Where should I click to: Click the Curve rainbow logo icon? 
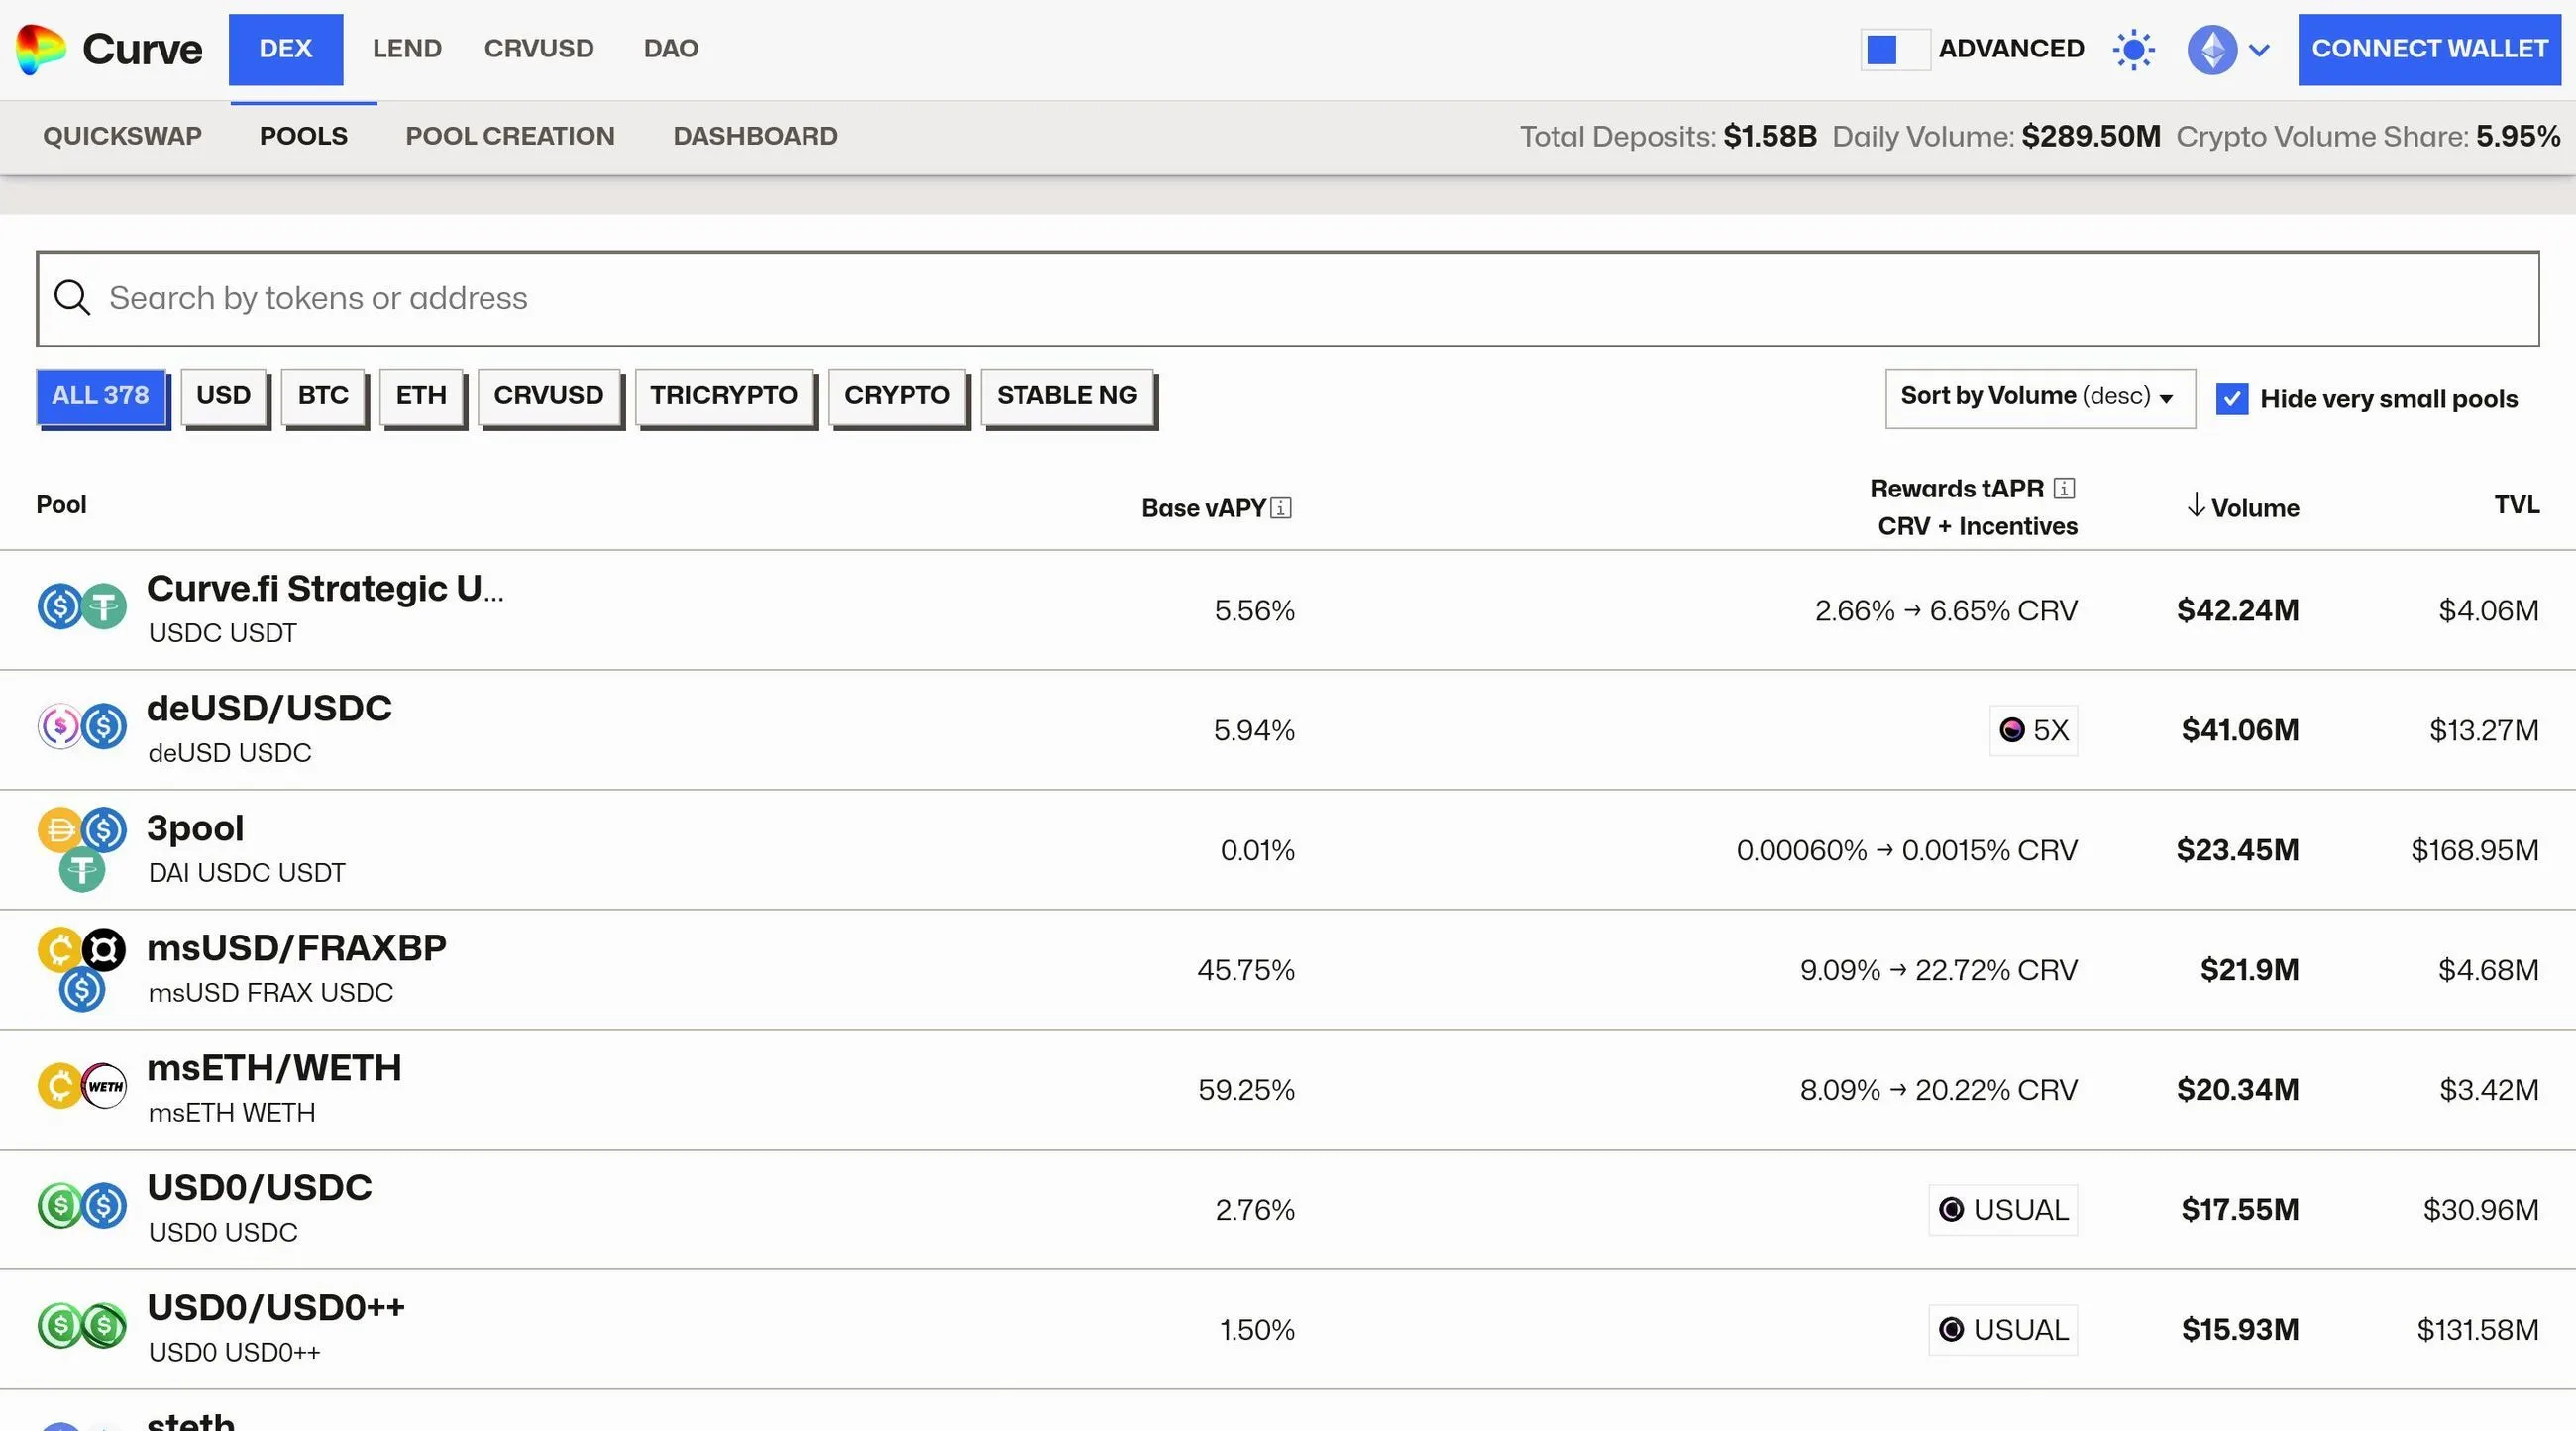[41, 49]
